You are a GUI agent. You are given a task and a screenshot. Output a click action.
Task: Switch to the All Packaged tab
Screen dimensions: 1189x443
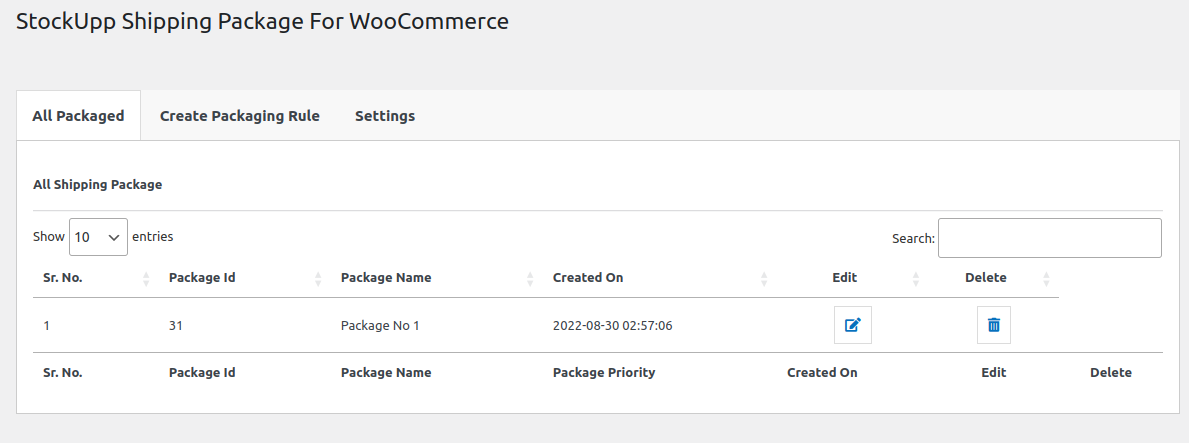coord(78,116)
